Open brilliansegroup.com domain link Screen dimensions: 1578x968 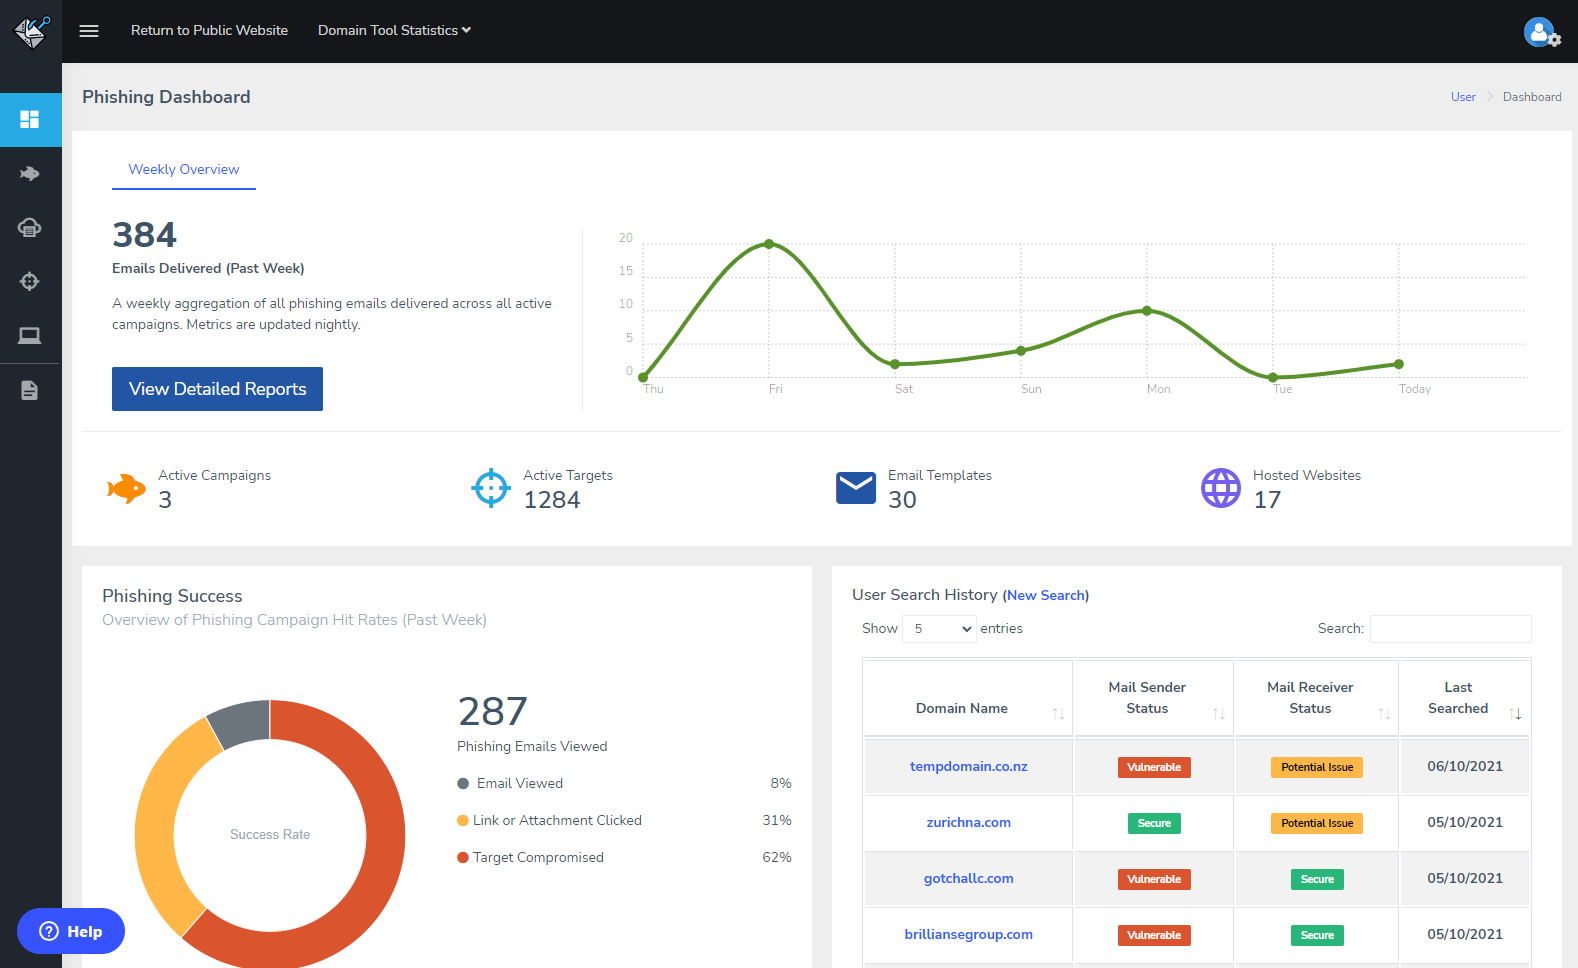(968, 935)
